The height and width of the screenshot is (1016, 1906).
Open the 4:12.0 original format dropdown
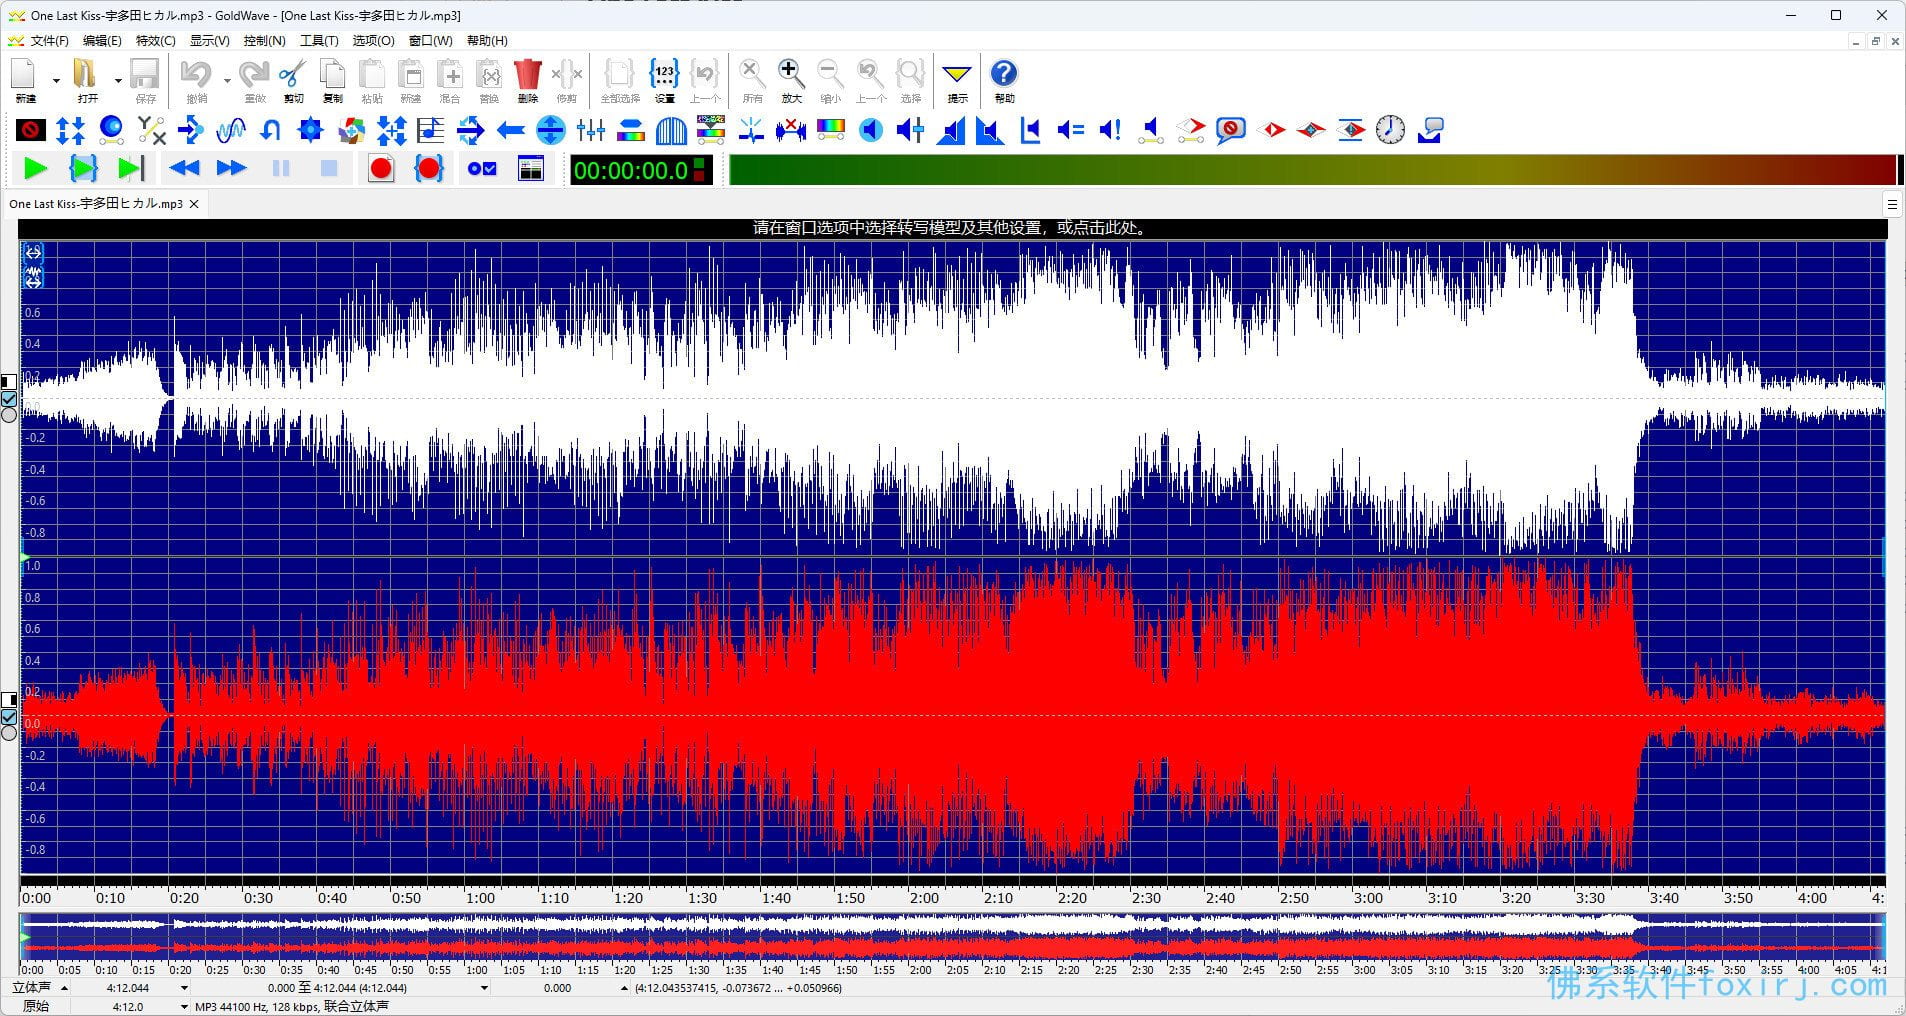[184, 1007]
